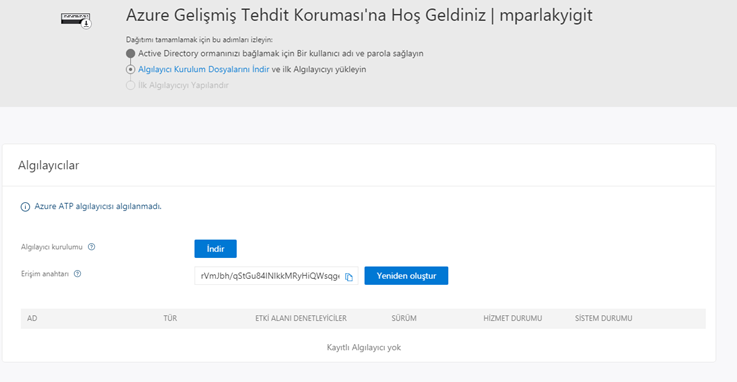The width and height of the screenshot is (737, 382).
Task: Click the Active Directory ormanınızı bağlamak step text
Action: click(281, 54)
